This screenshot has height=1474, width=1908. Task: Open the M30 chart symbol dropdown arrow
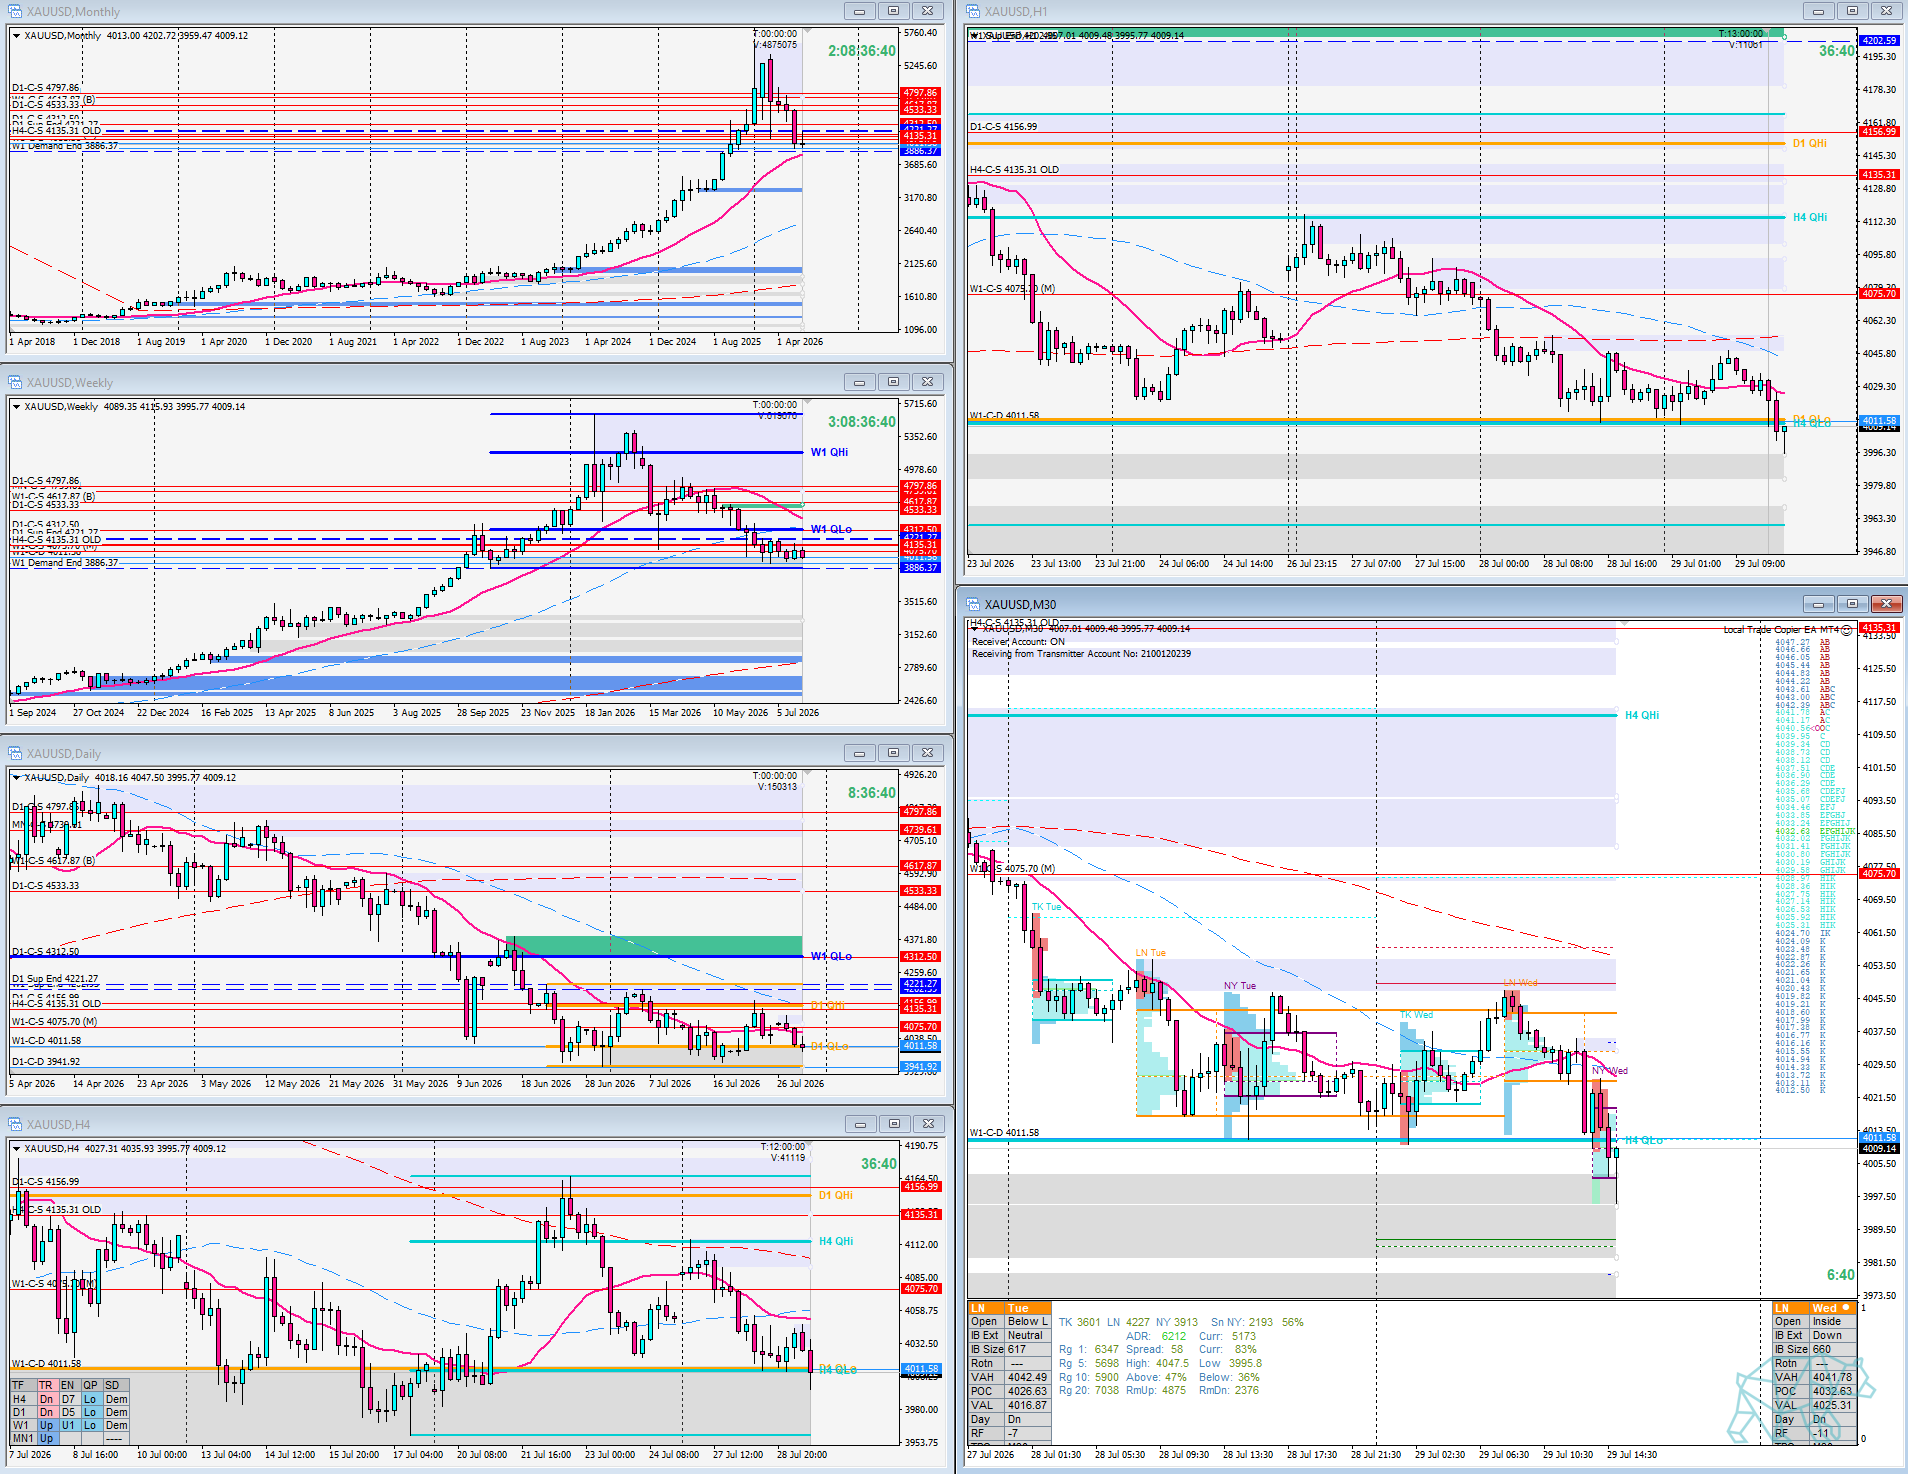pos(975,629)
